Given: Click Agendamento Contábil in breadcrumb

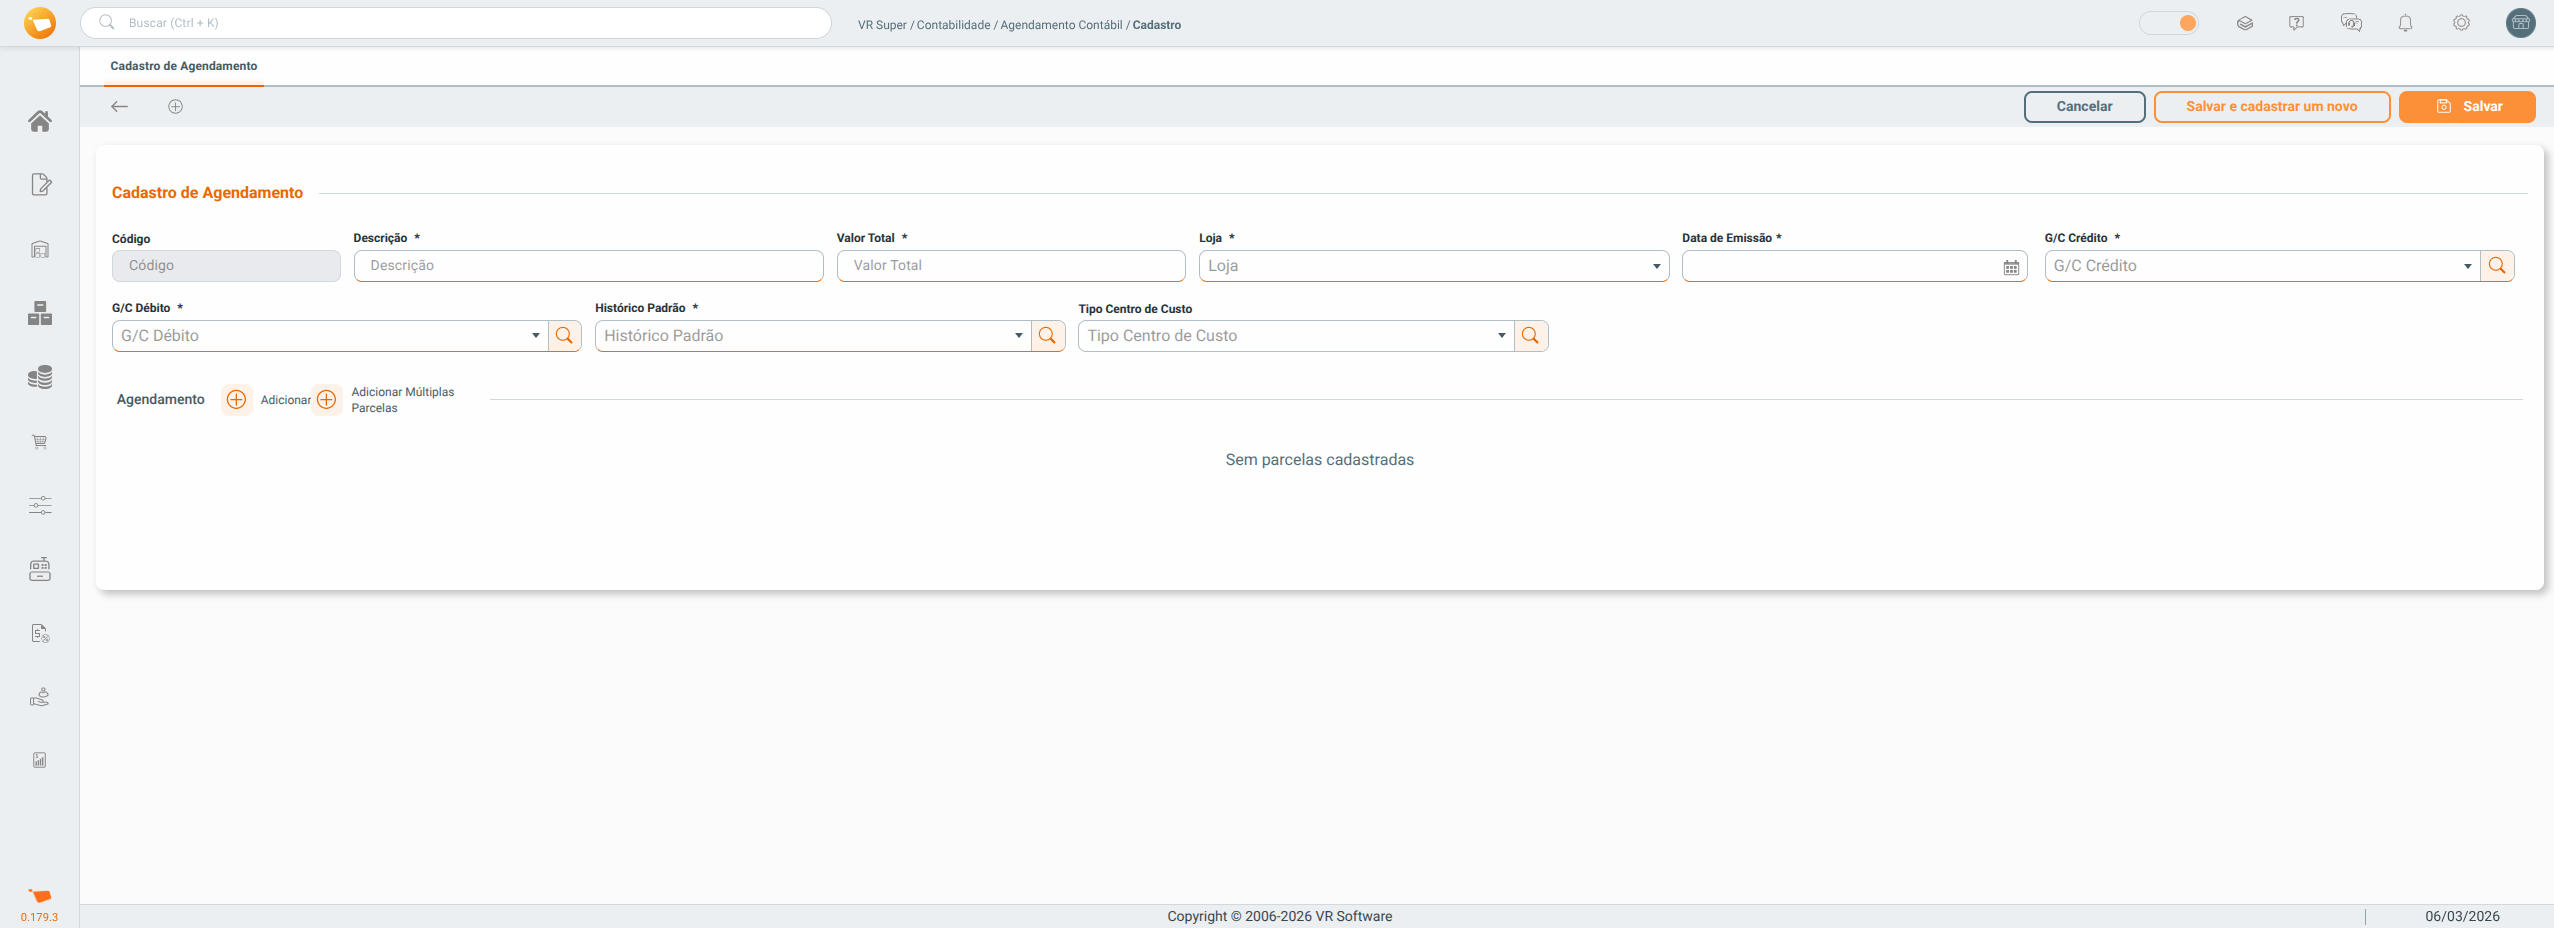Looking at the screenshot, I should (1061, 25).
